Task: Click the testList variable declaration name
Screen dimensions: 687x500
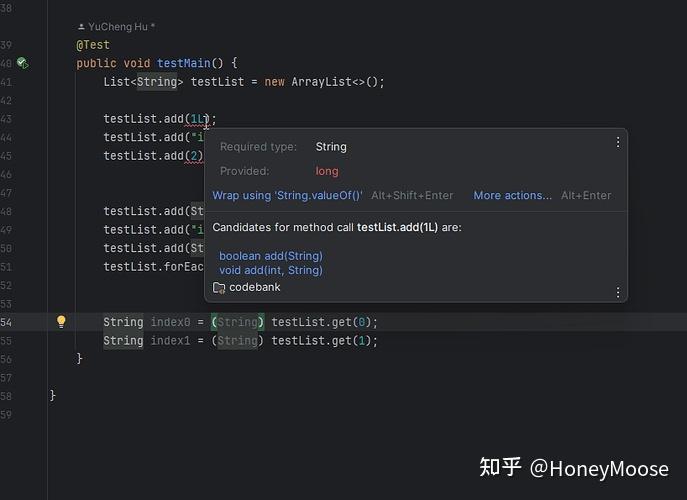Action: [x=217, y=82]
